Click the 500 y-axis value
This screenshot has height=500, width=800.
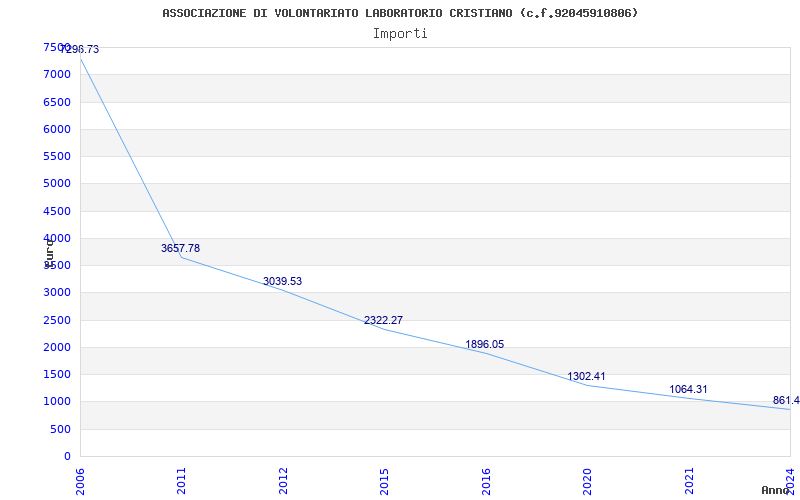(60, 429)
